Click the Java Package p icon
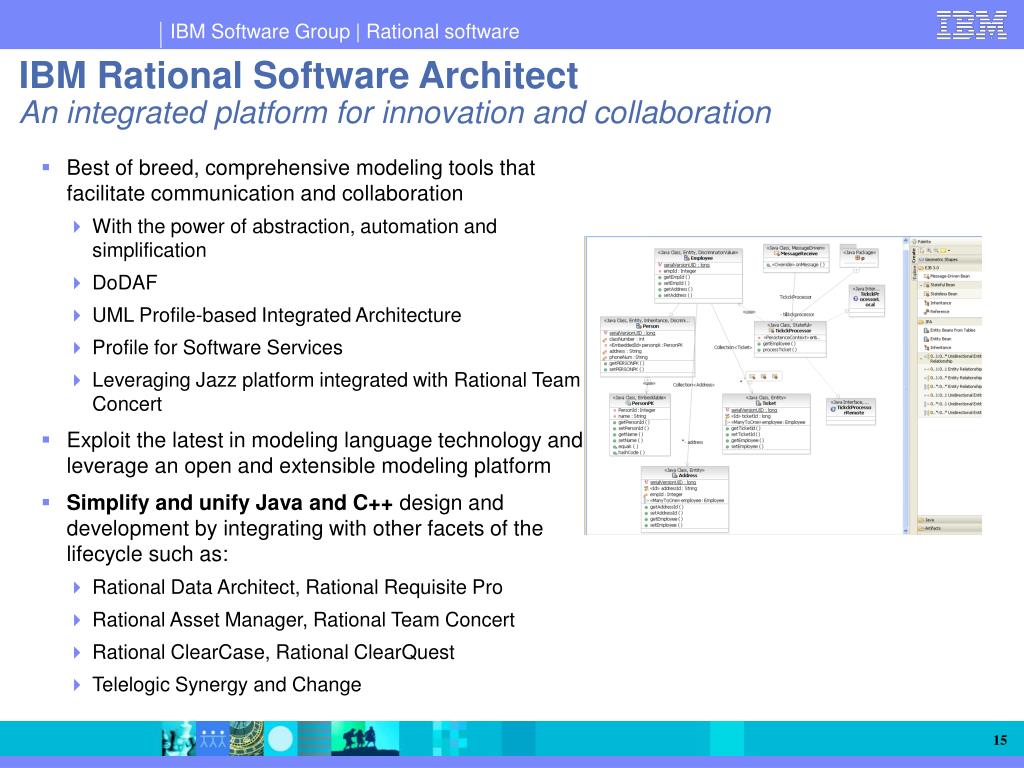Viewport: 1024px width, 768px height. (857, 258)
